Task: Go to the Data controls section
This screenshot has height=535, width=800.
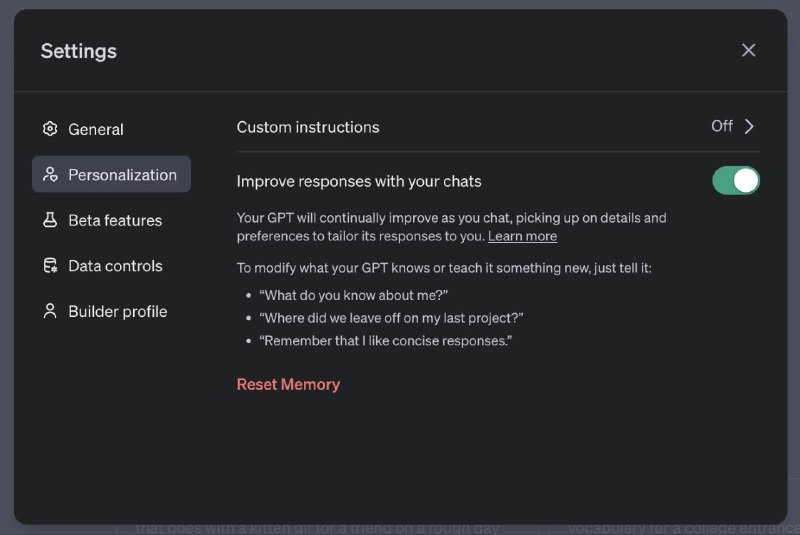Action: [x=115, y=266]
